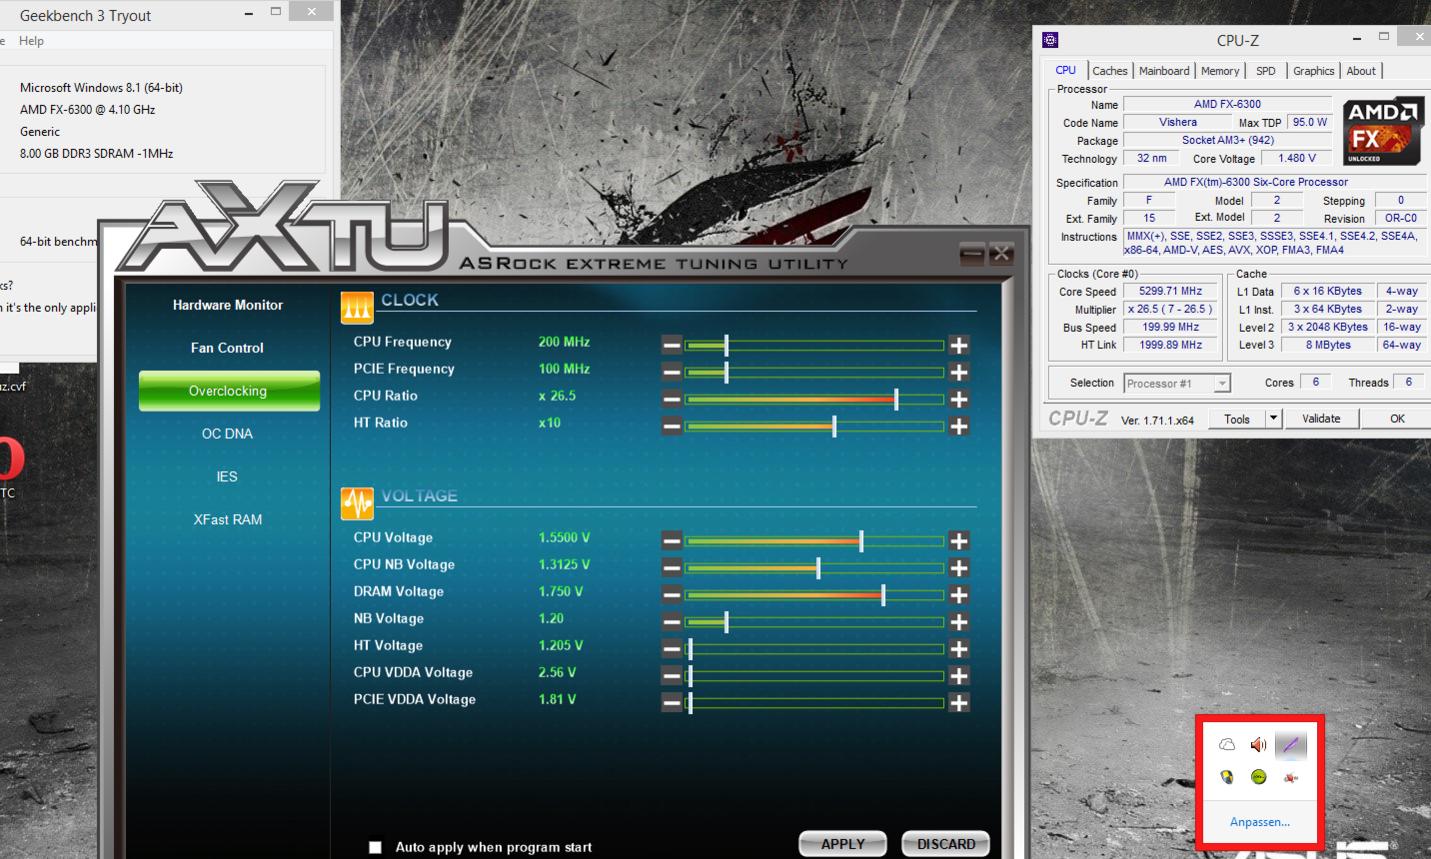Select IES in AXTU sidebar
The height and width of the screenshot is (859, 1431).
pos(228,477)
